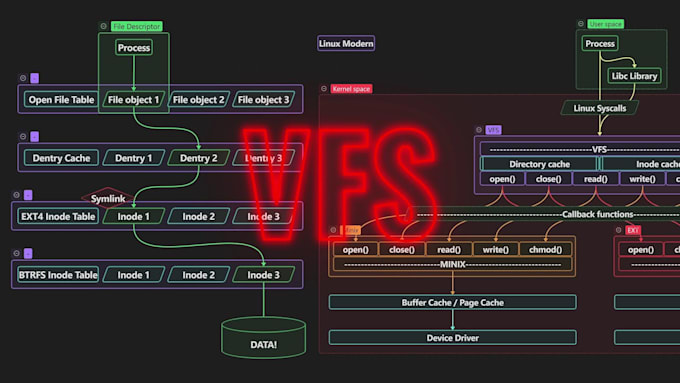Select the Directory cache node
This screenshot has width=680, height=383.
539,164
